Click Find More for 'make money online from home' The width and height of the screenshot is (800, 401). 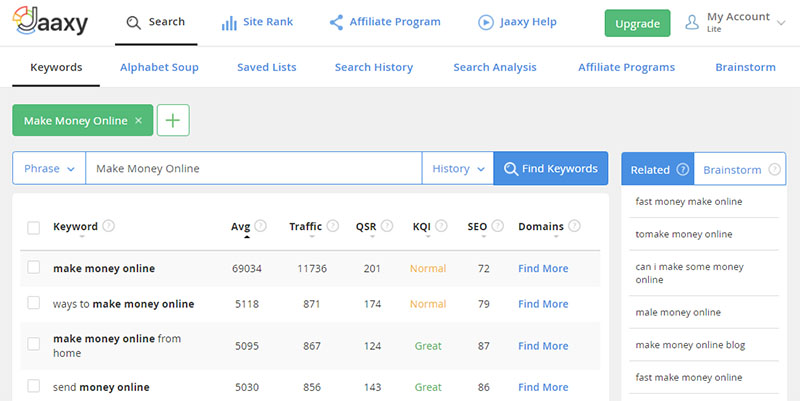[x=543, y=346]
